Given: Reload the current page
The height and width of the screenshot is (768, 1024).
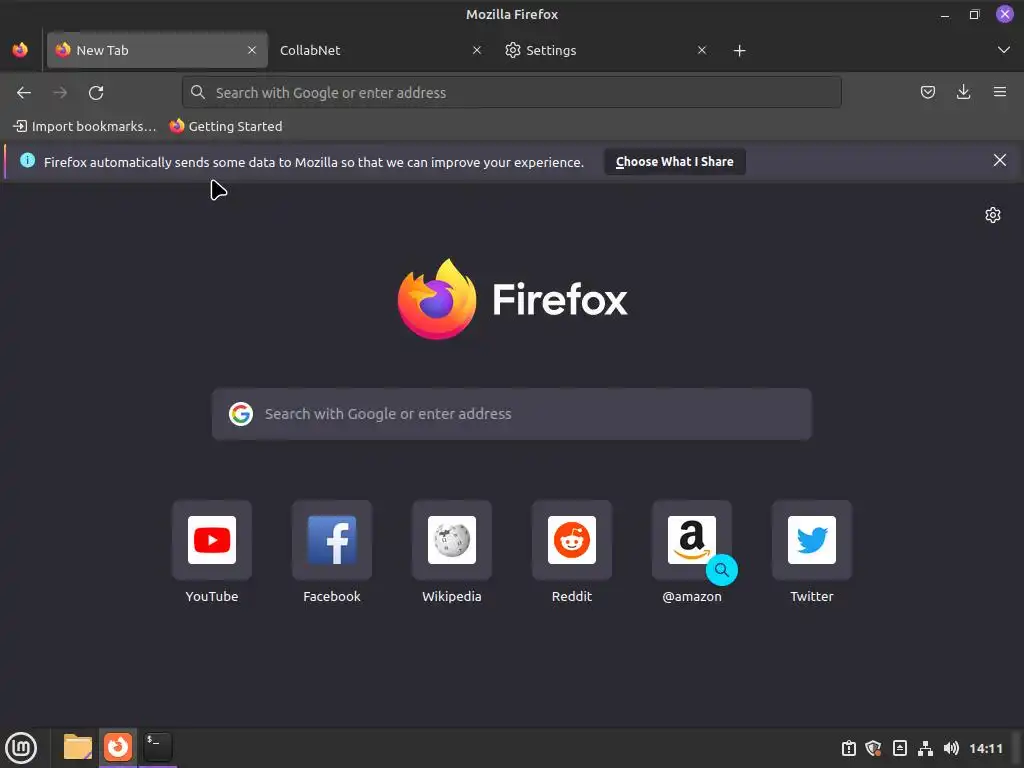Looking at the screenshot, I should (96, 93).
